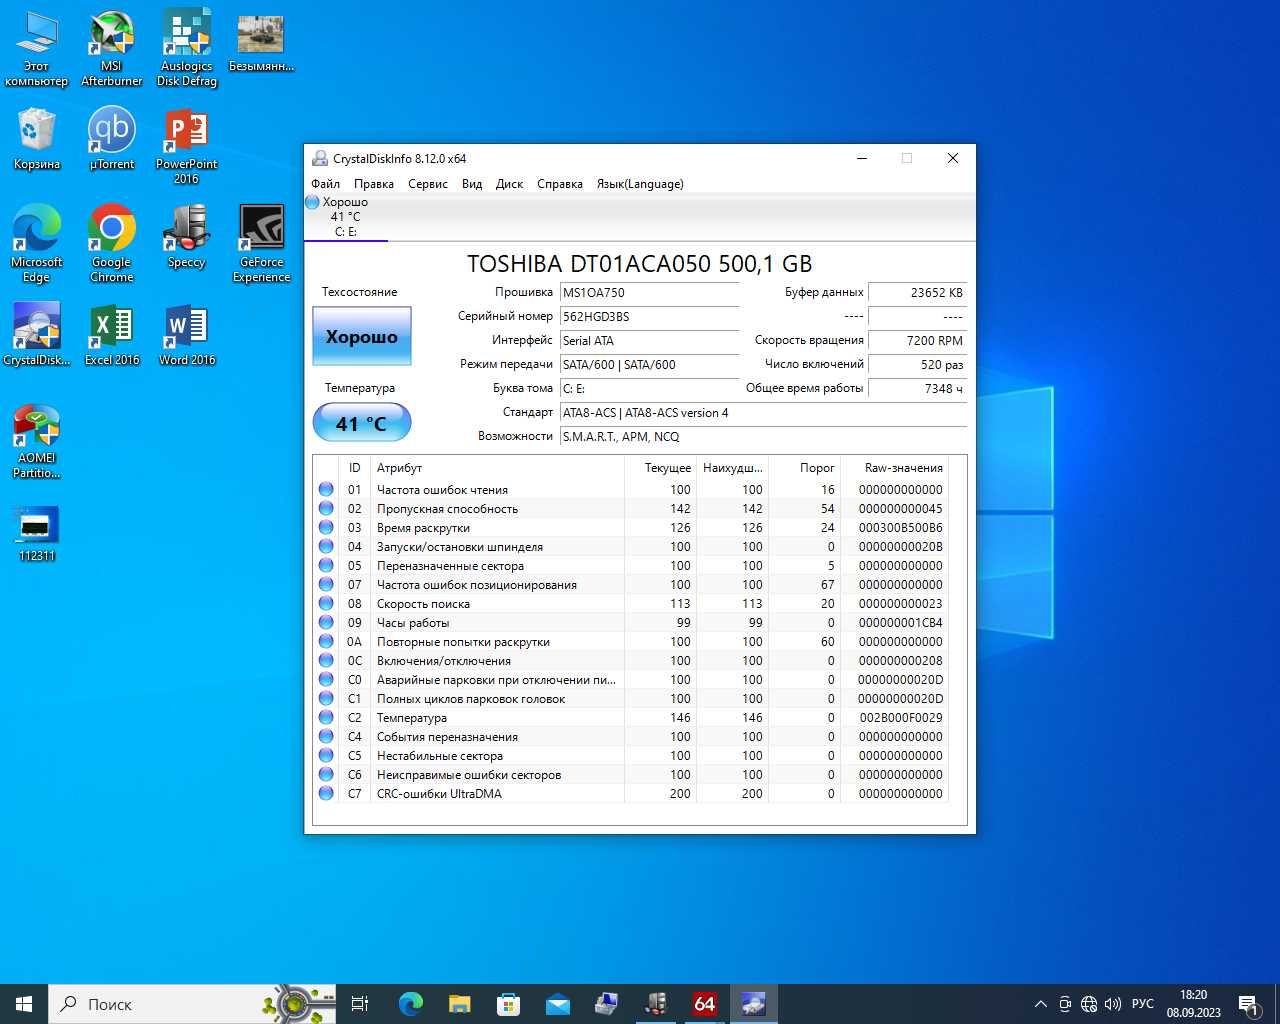Open the 112311 desktop icon

[37, 533]
